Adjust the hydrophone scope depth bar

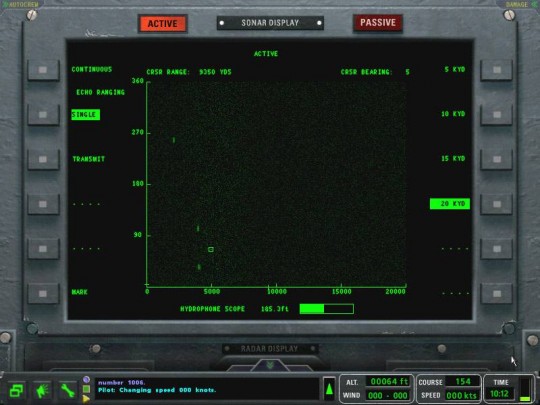pyautogui.click(x=326, y=309)
